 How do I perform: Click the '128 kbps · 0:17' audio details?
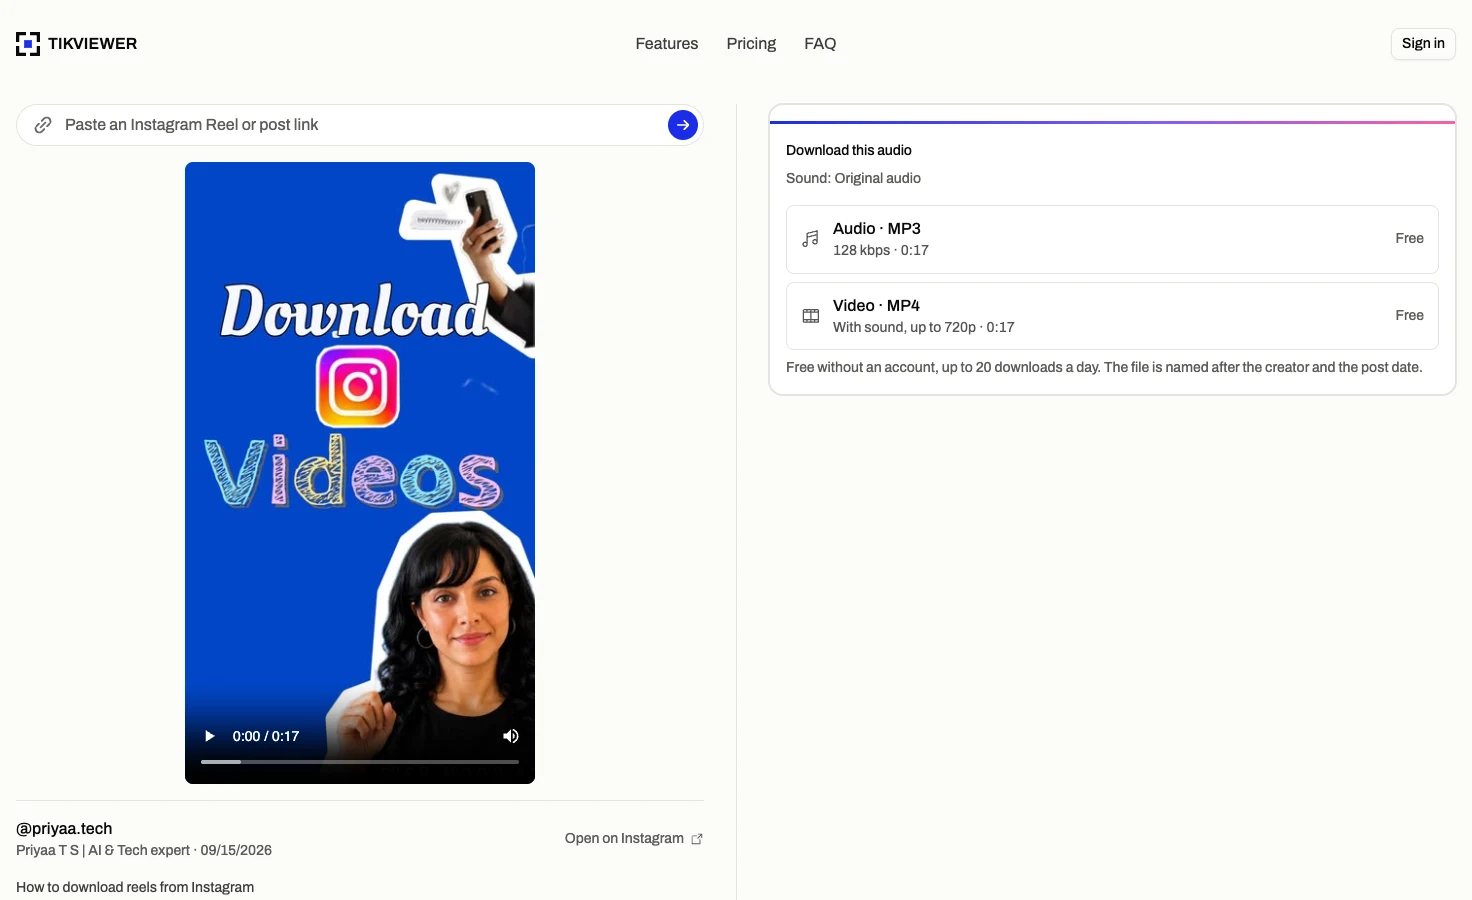click(x=881, y=250)
